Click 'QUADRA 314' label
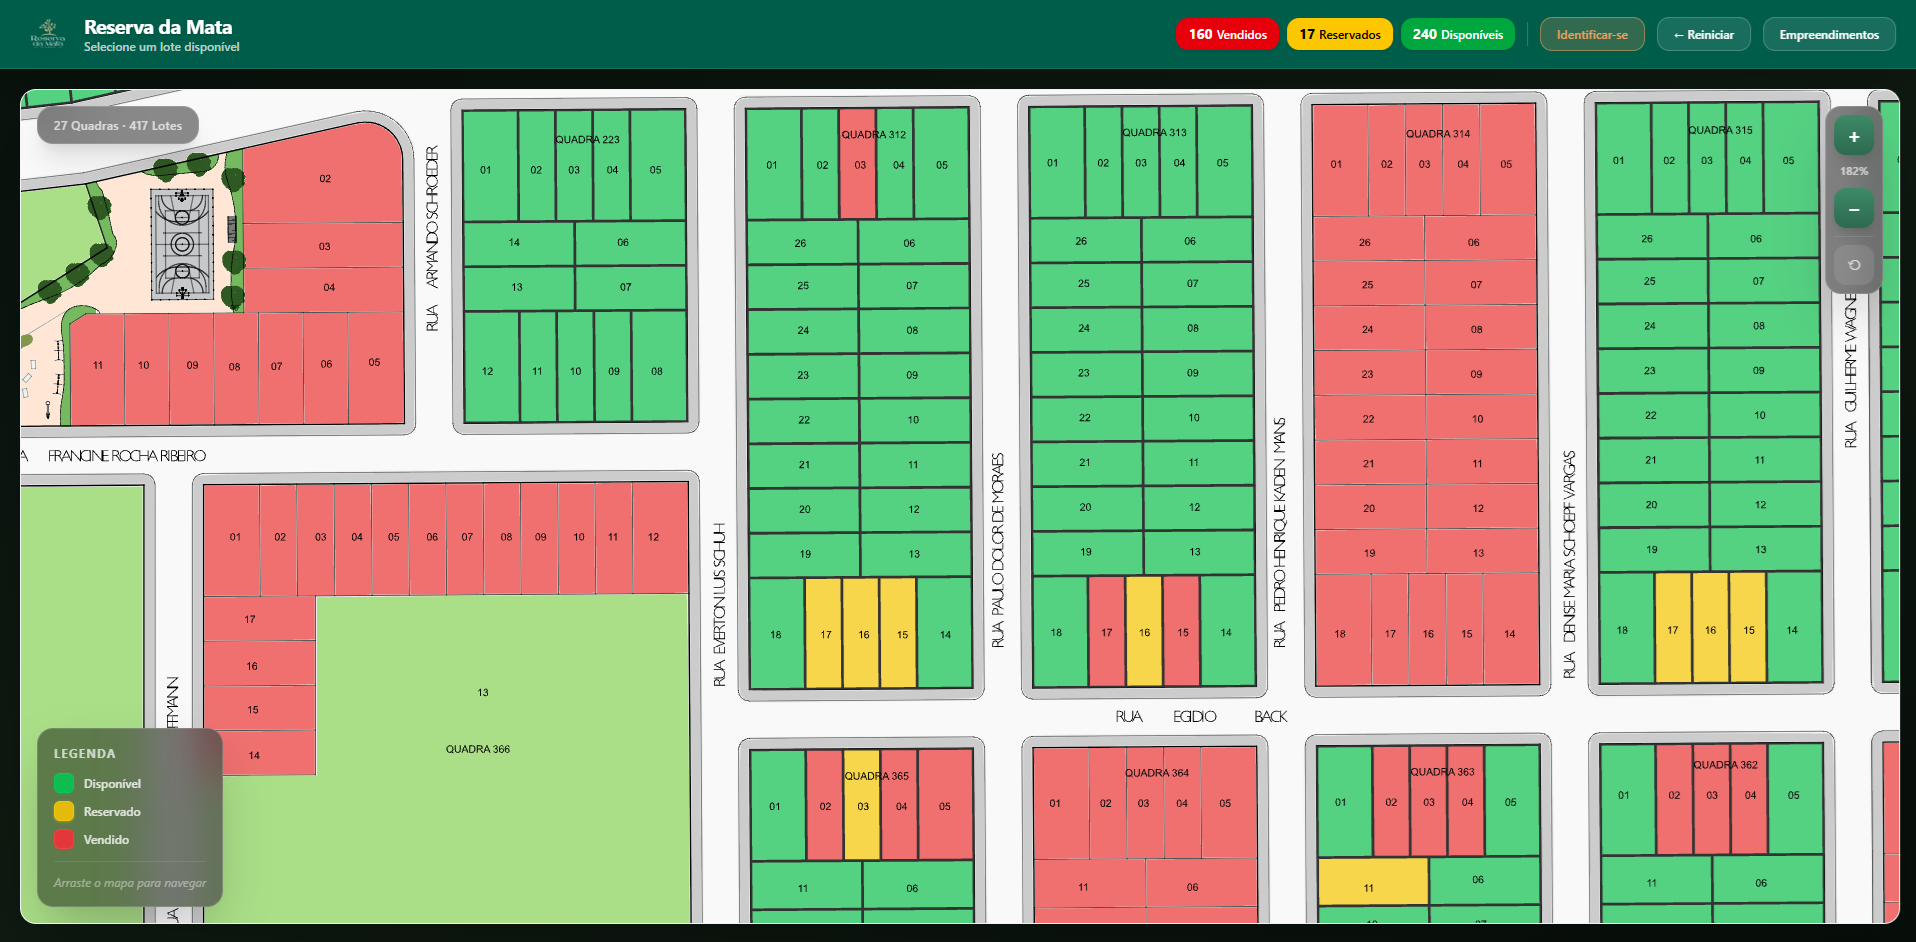 [x=1438, y=133]
